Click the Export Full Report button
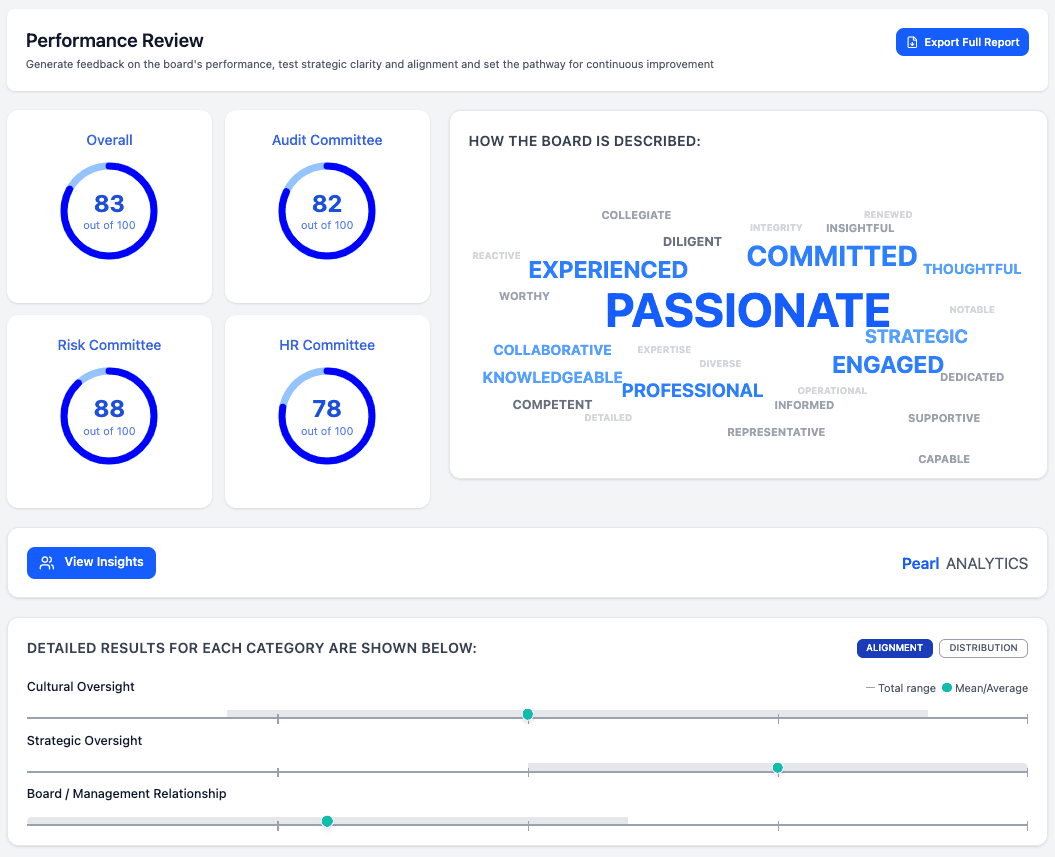 961,42
